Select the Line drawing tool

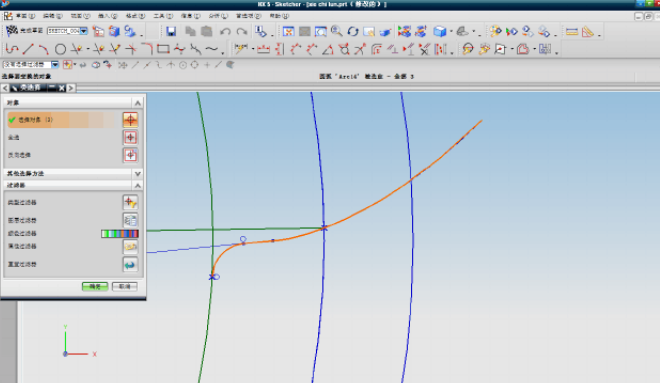point(28,49)
